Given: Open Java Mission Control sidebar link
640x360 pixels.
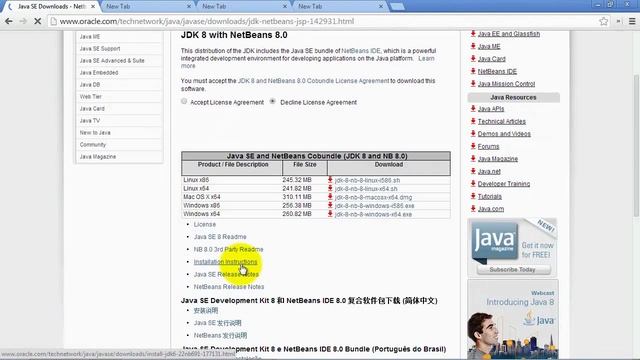Looking at the screenshot, I should [506, 84].
